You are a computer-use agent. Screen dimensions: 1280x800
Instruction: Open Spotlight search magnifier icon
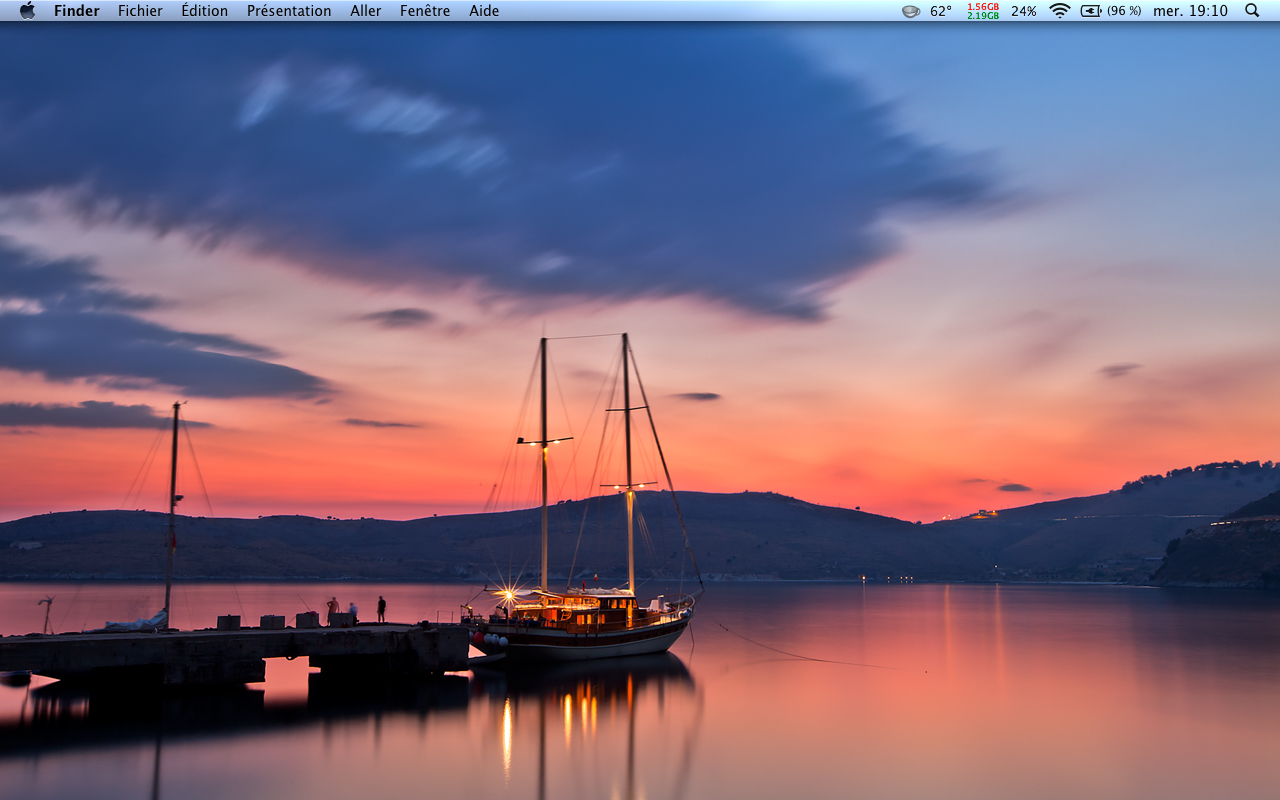(x=1252, y=10)
